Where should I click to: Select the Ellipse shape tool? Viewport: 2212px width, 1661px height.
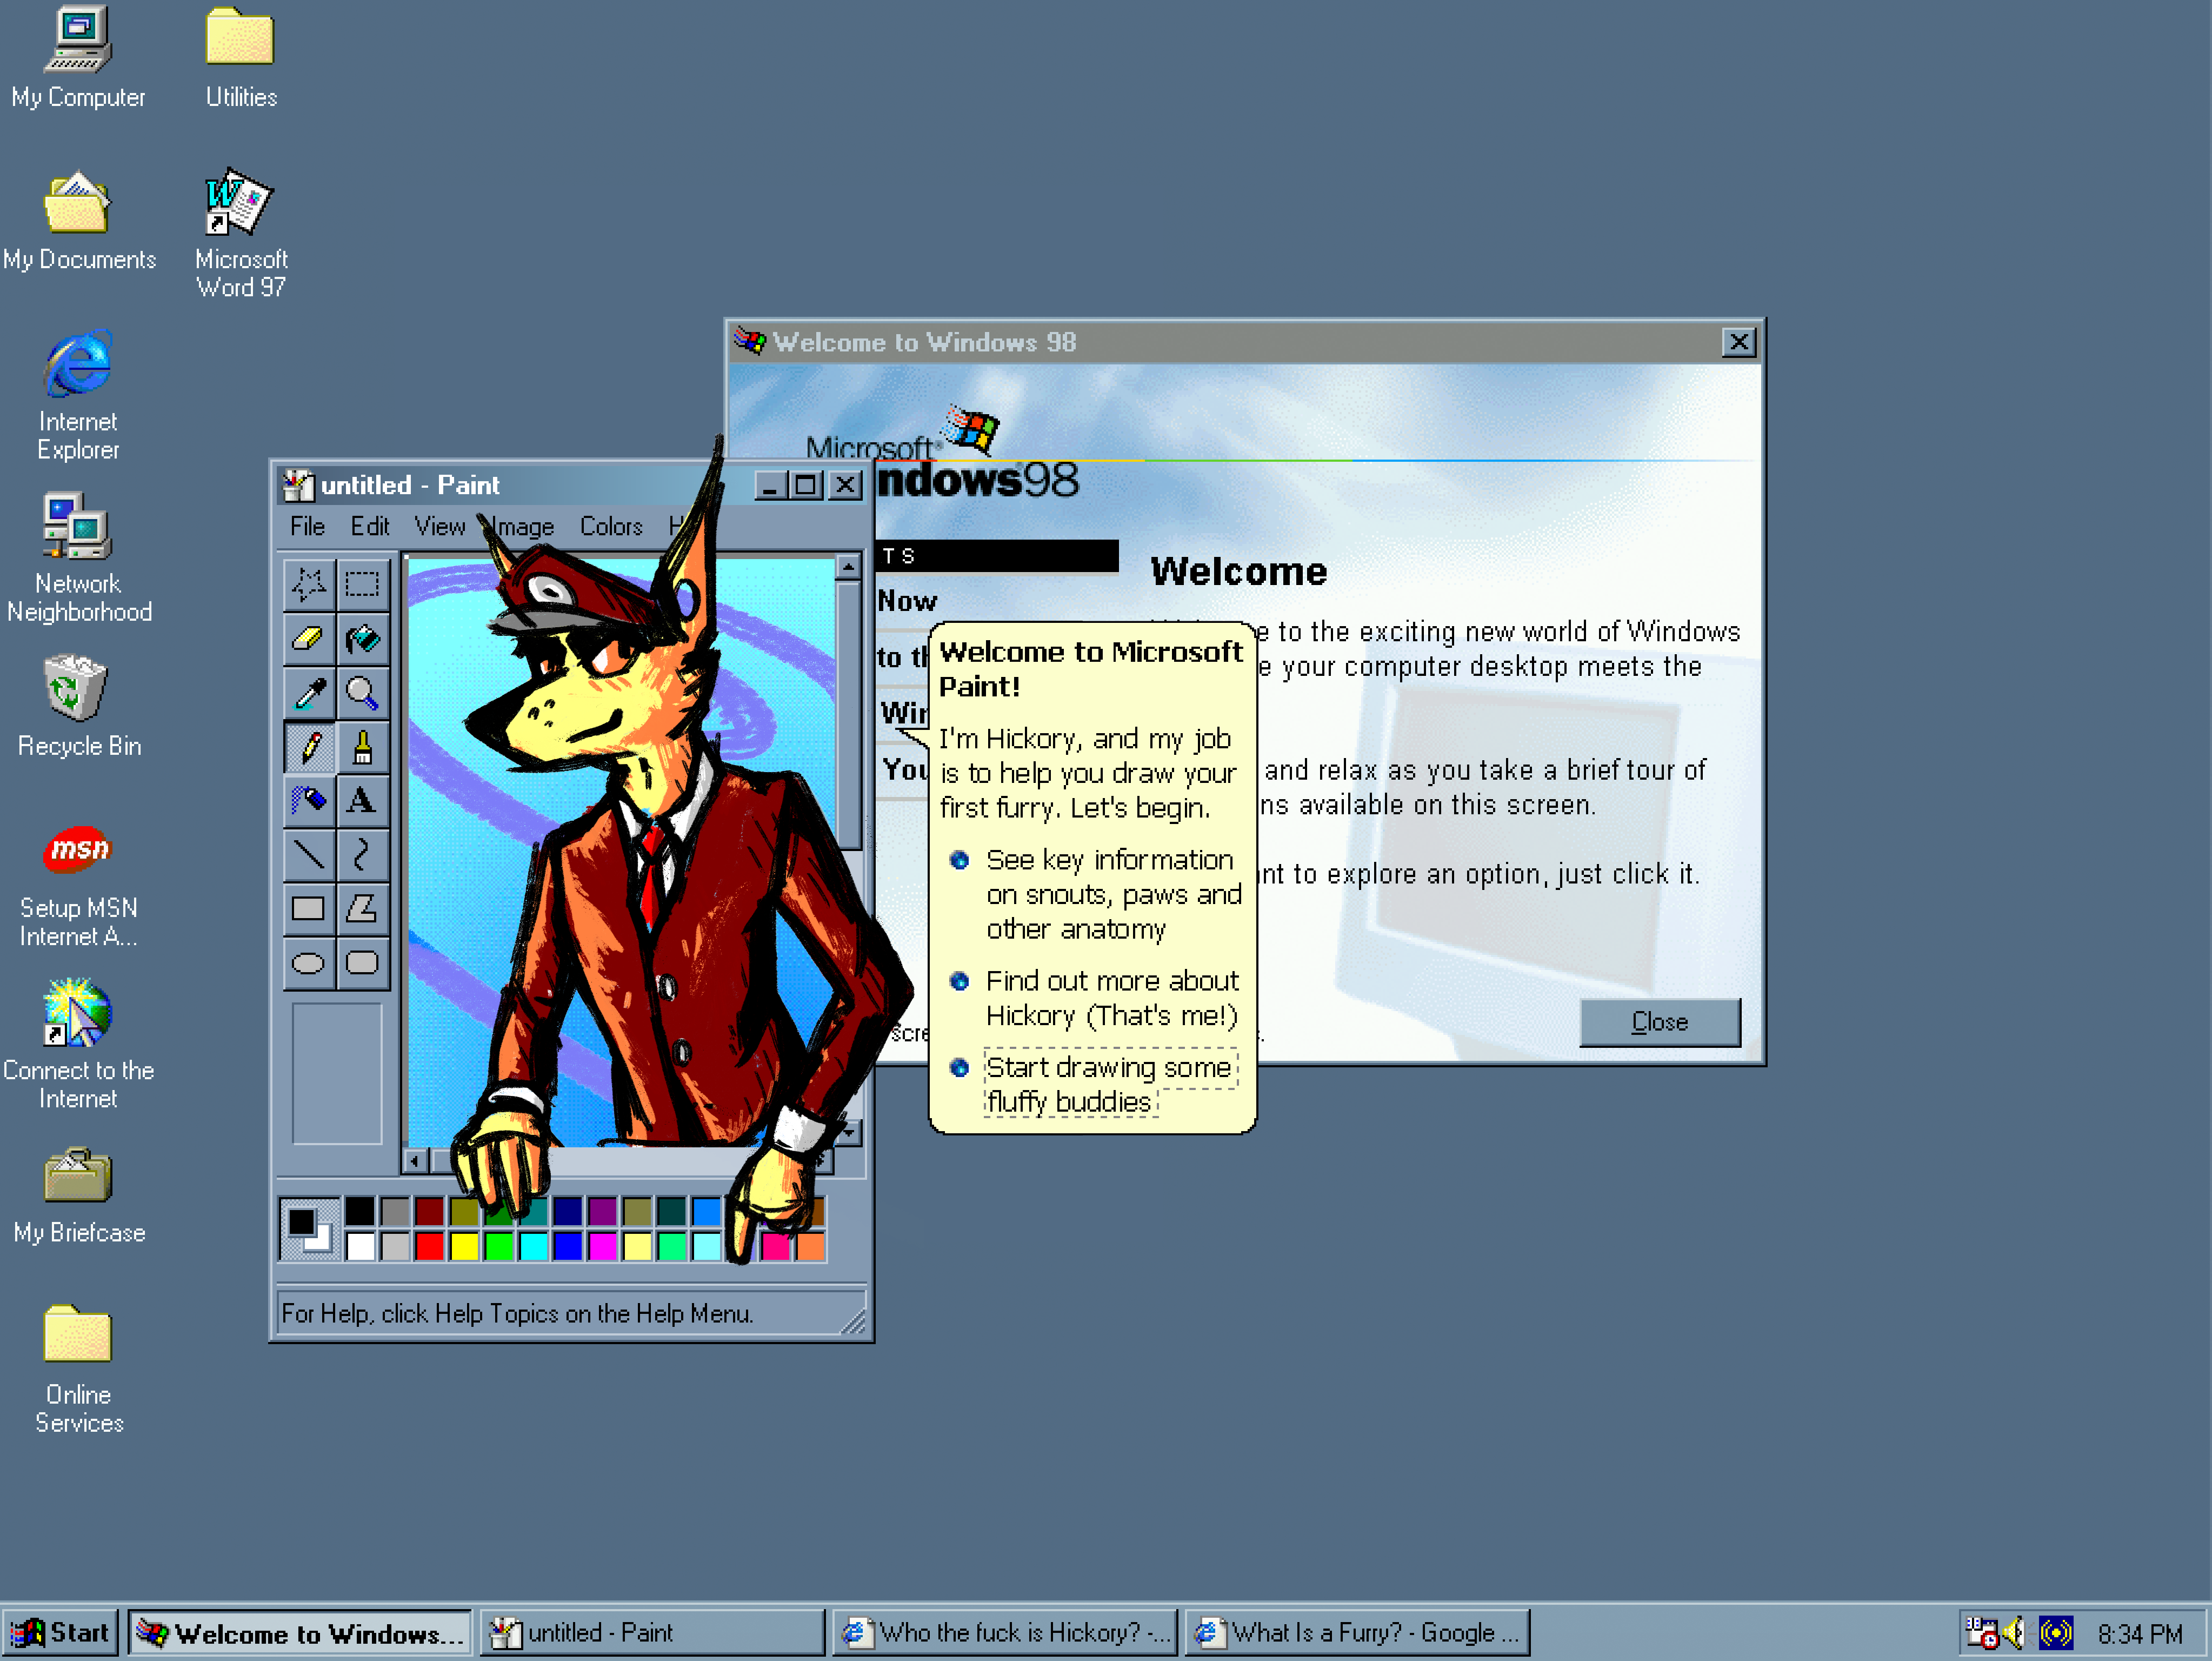308,963
